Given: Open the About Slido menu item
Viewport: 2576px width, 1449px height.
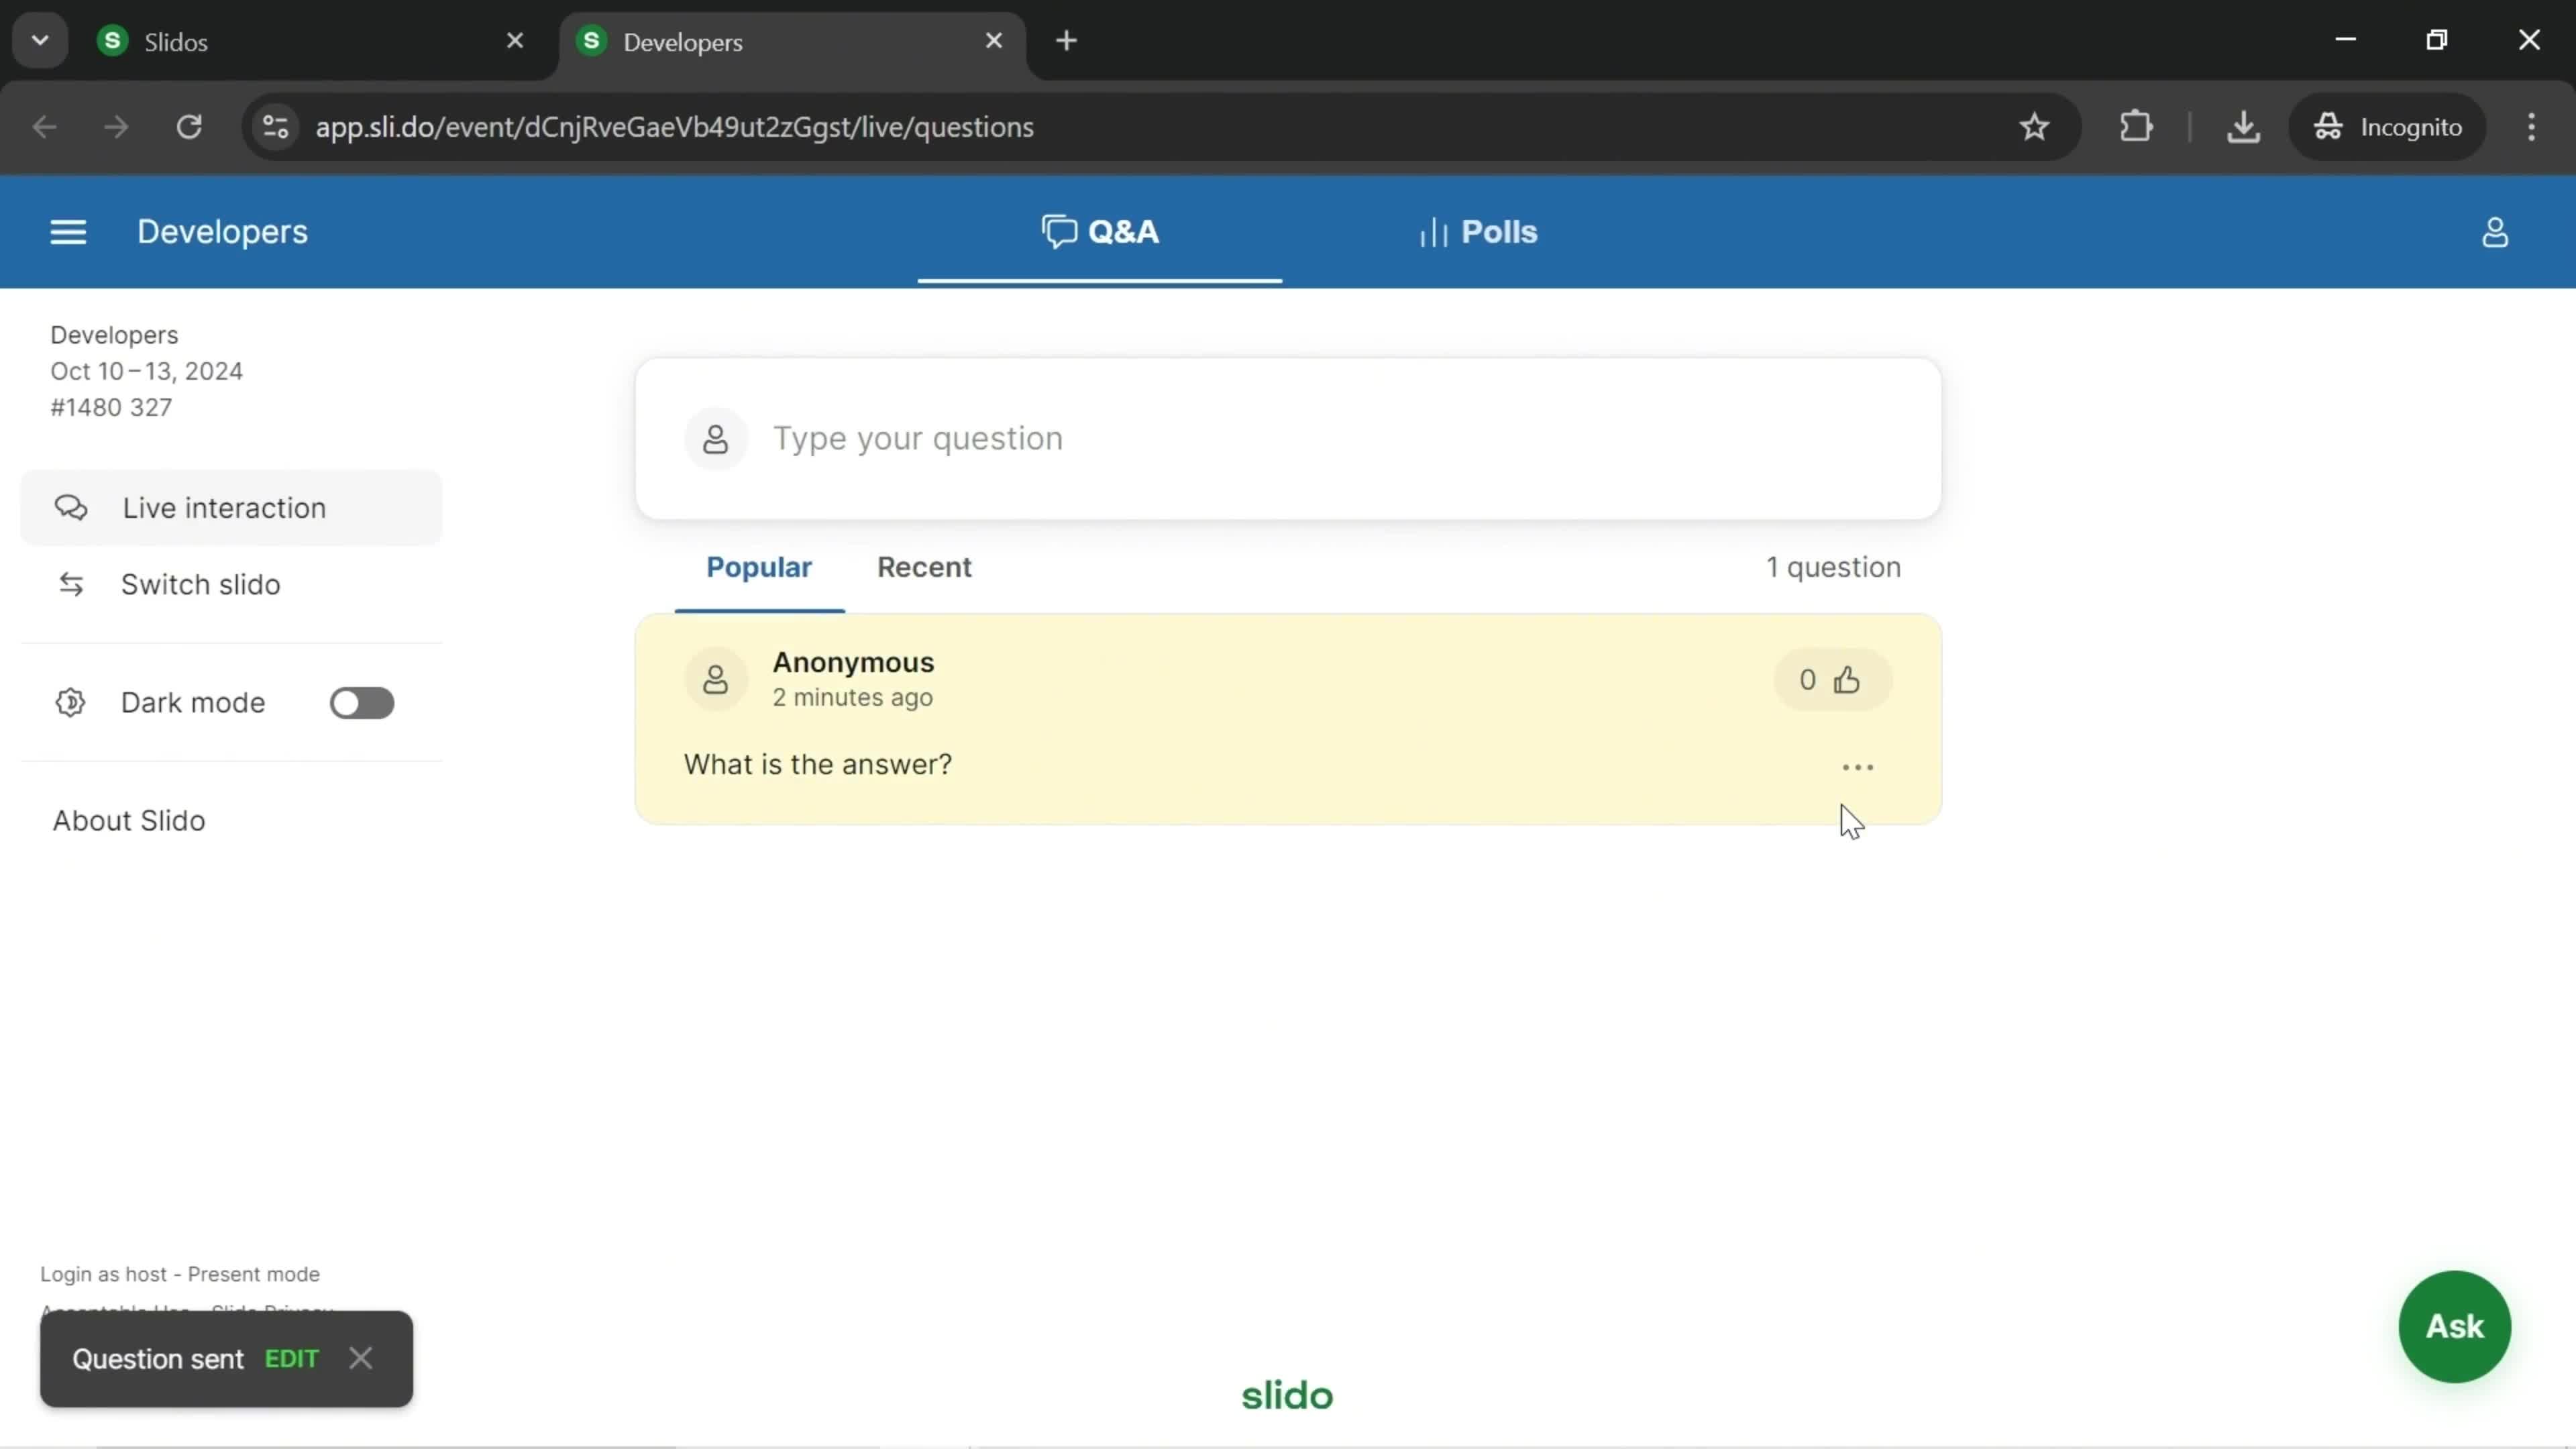Looking at the screenshot, I should click(127, 819).
